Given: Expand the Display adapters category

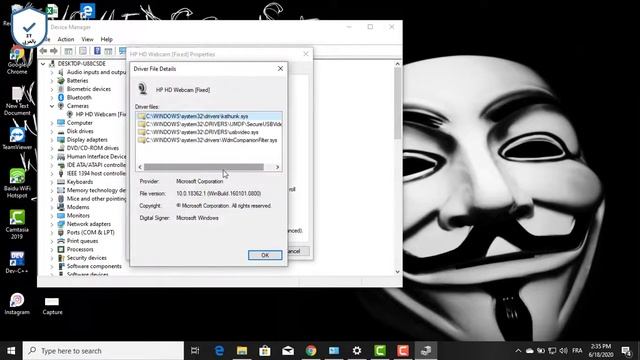Looking at the screenshot, I should (52, 140).
